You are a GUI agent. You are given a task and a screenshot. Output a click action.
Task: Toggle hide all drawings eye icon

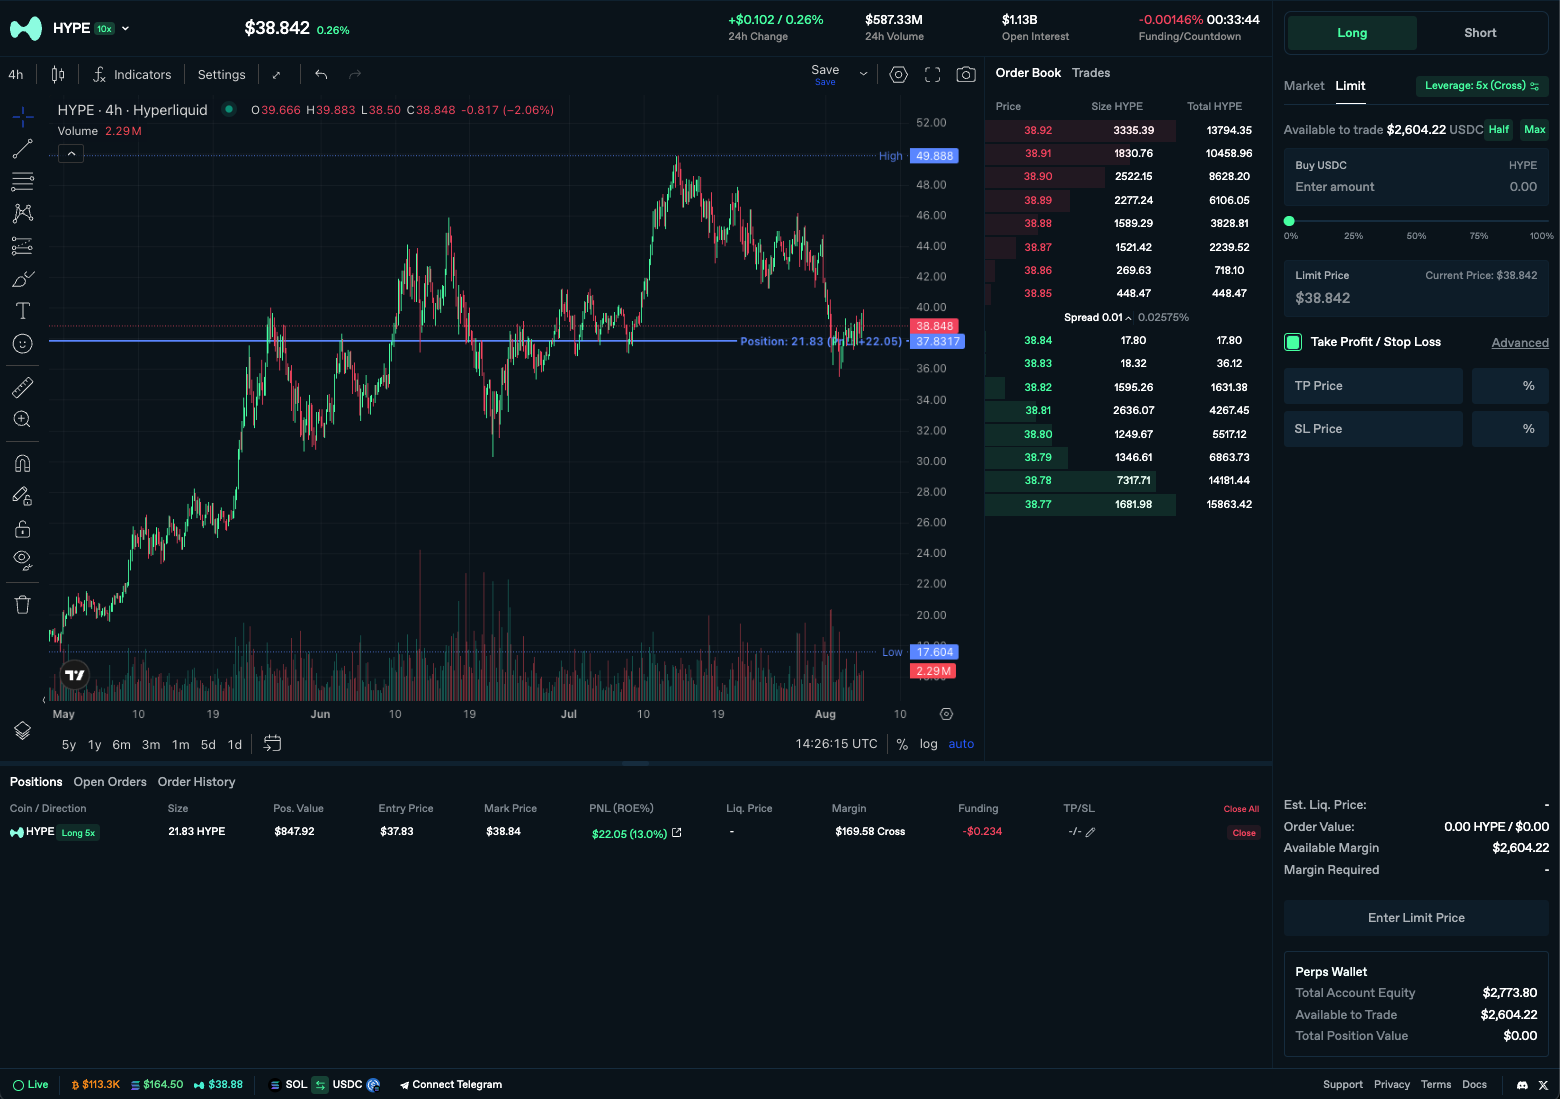coord(22,560)
